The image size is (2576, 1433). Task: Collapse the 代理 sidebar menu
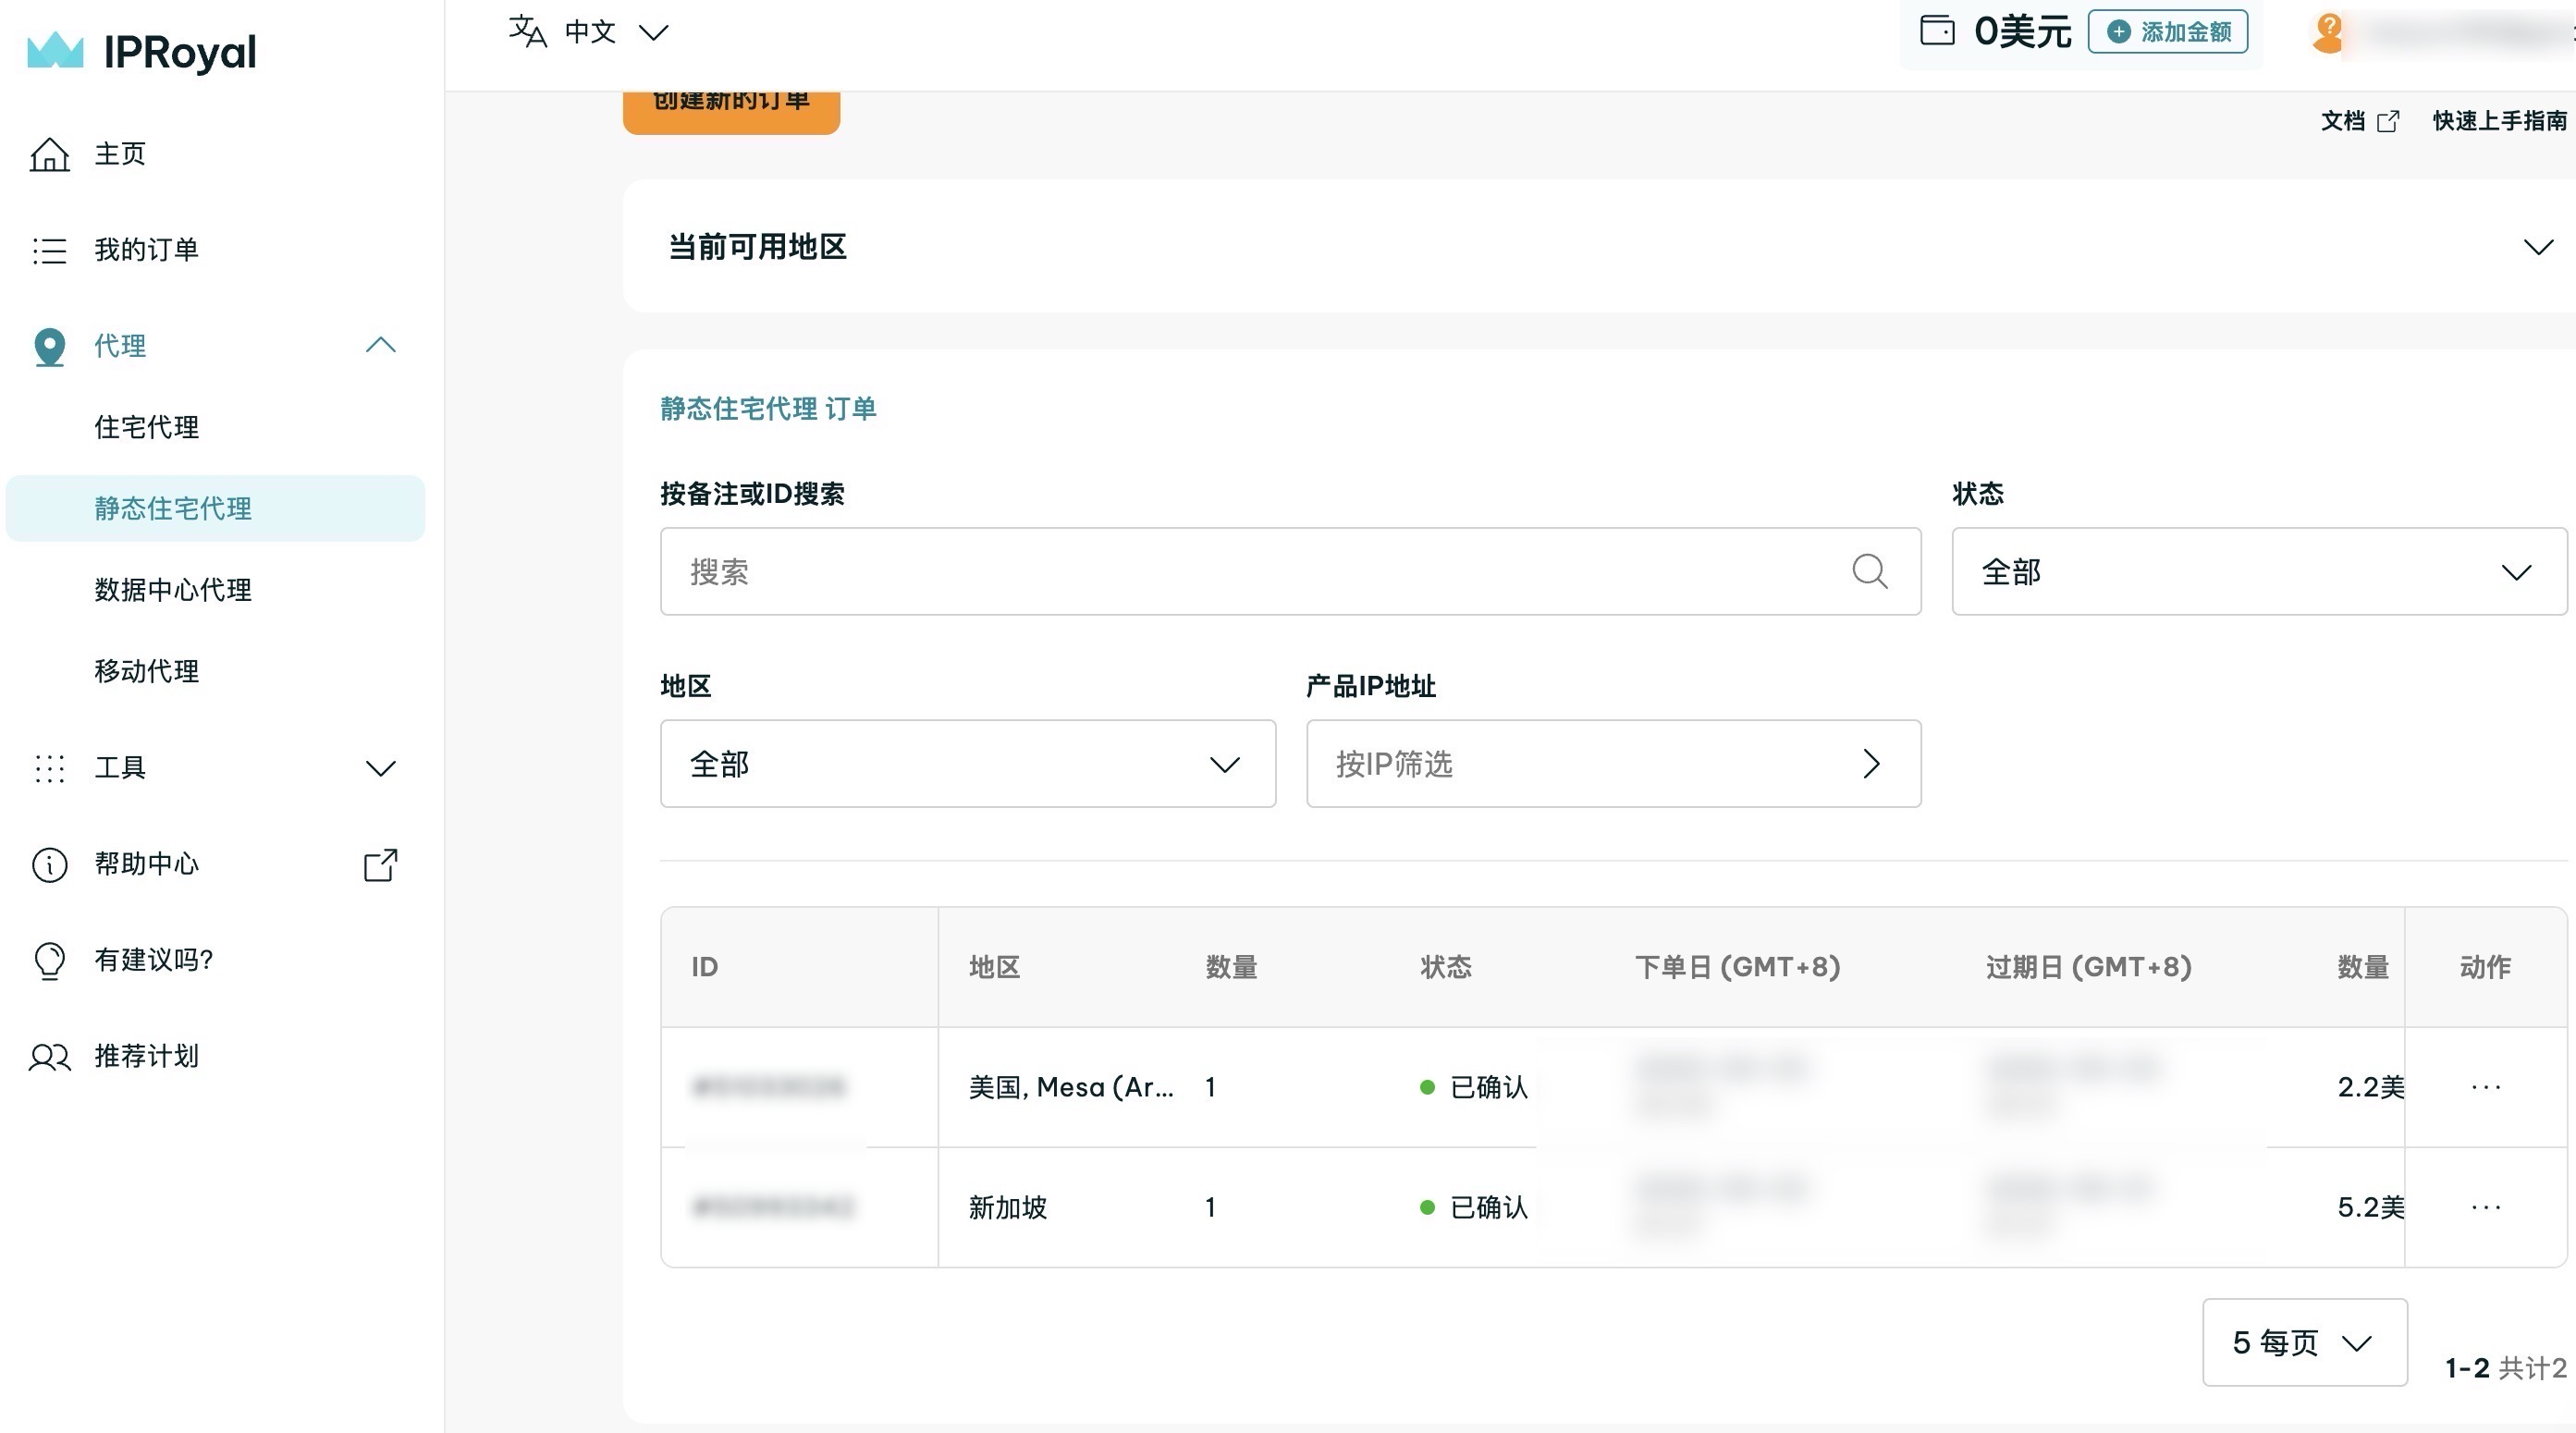[380, 346]
